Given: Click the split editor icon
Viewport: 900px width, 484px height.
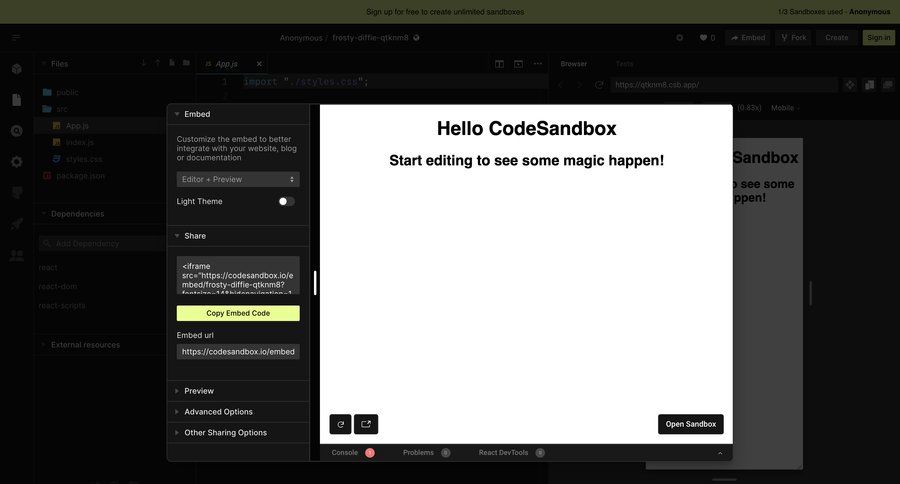Looking at the screenshot, I should (x=499, y=64).
